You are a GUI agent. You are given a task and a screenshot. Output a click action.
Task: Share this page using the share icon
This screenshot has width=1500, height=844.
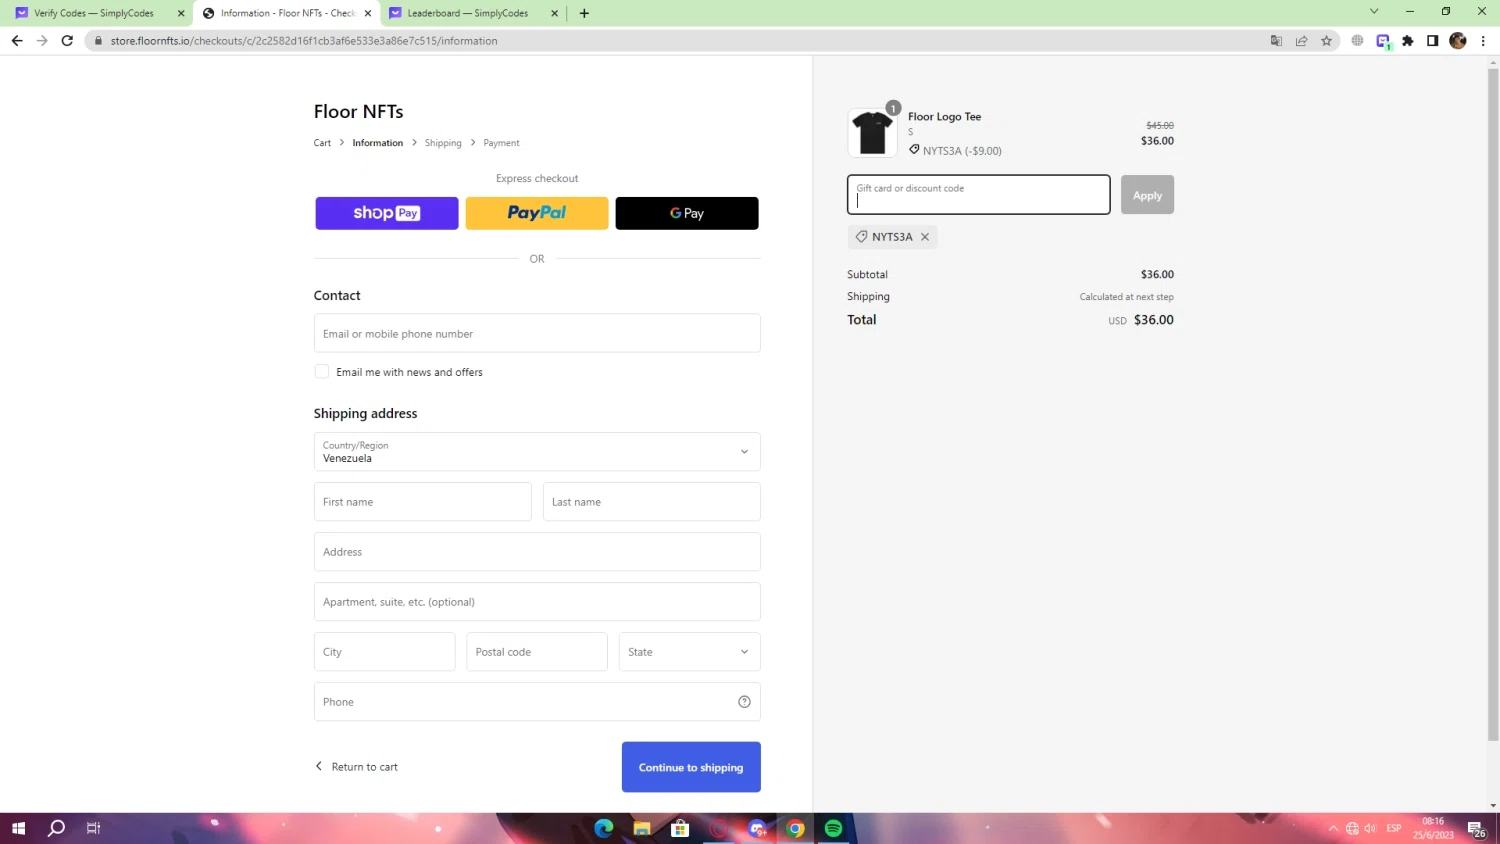[1301, 41]
